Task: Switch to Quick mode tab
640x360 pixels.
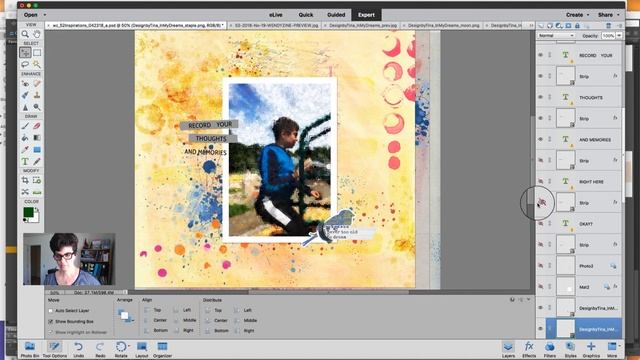Action: click(x=306, y=15)
